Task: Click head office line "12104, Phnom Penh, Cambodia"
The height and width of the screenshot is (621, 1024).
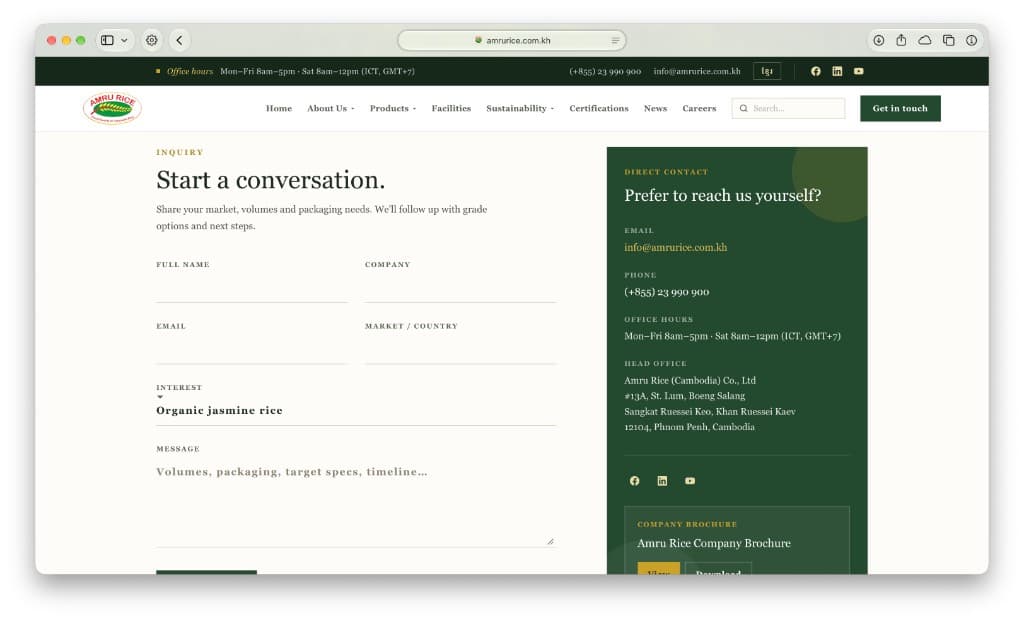Action: tap(689, 427)
